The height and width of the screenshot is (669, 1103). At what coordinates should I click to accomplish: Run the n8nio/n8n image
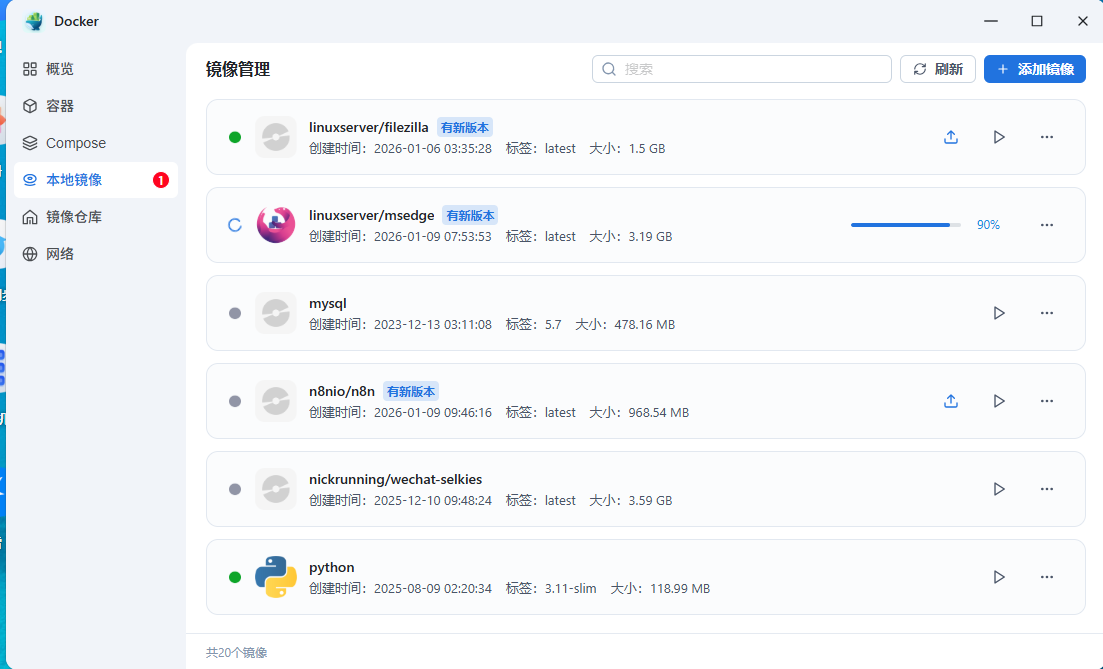(999, 401)
